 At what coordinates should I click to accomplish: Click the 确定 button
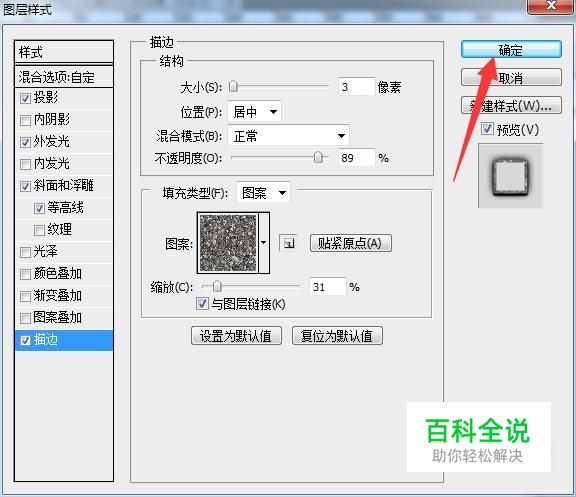(x=511, y=49)
